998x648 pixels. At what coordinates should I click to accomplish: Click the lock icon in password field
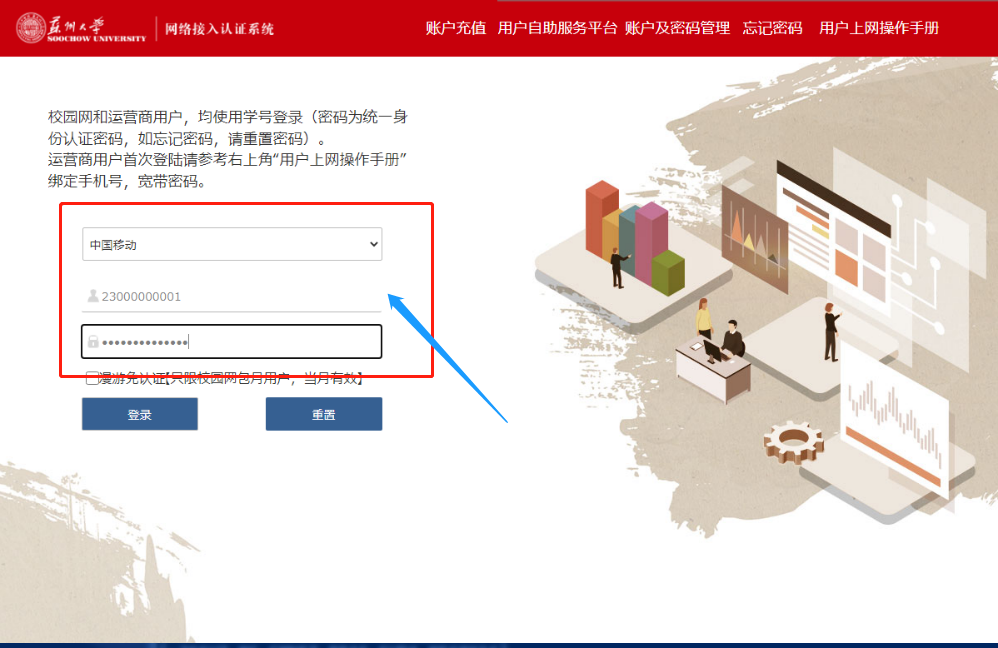[93, 342]
